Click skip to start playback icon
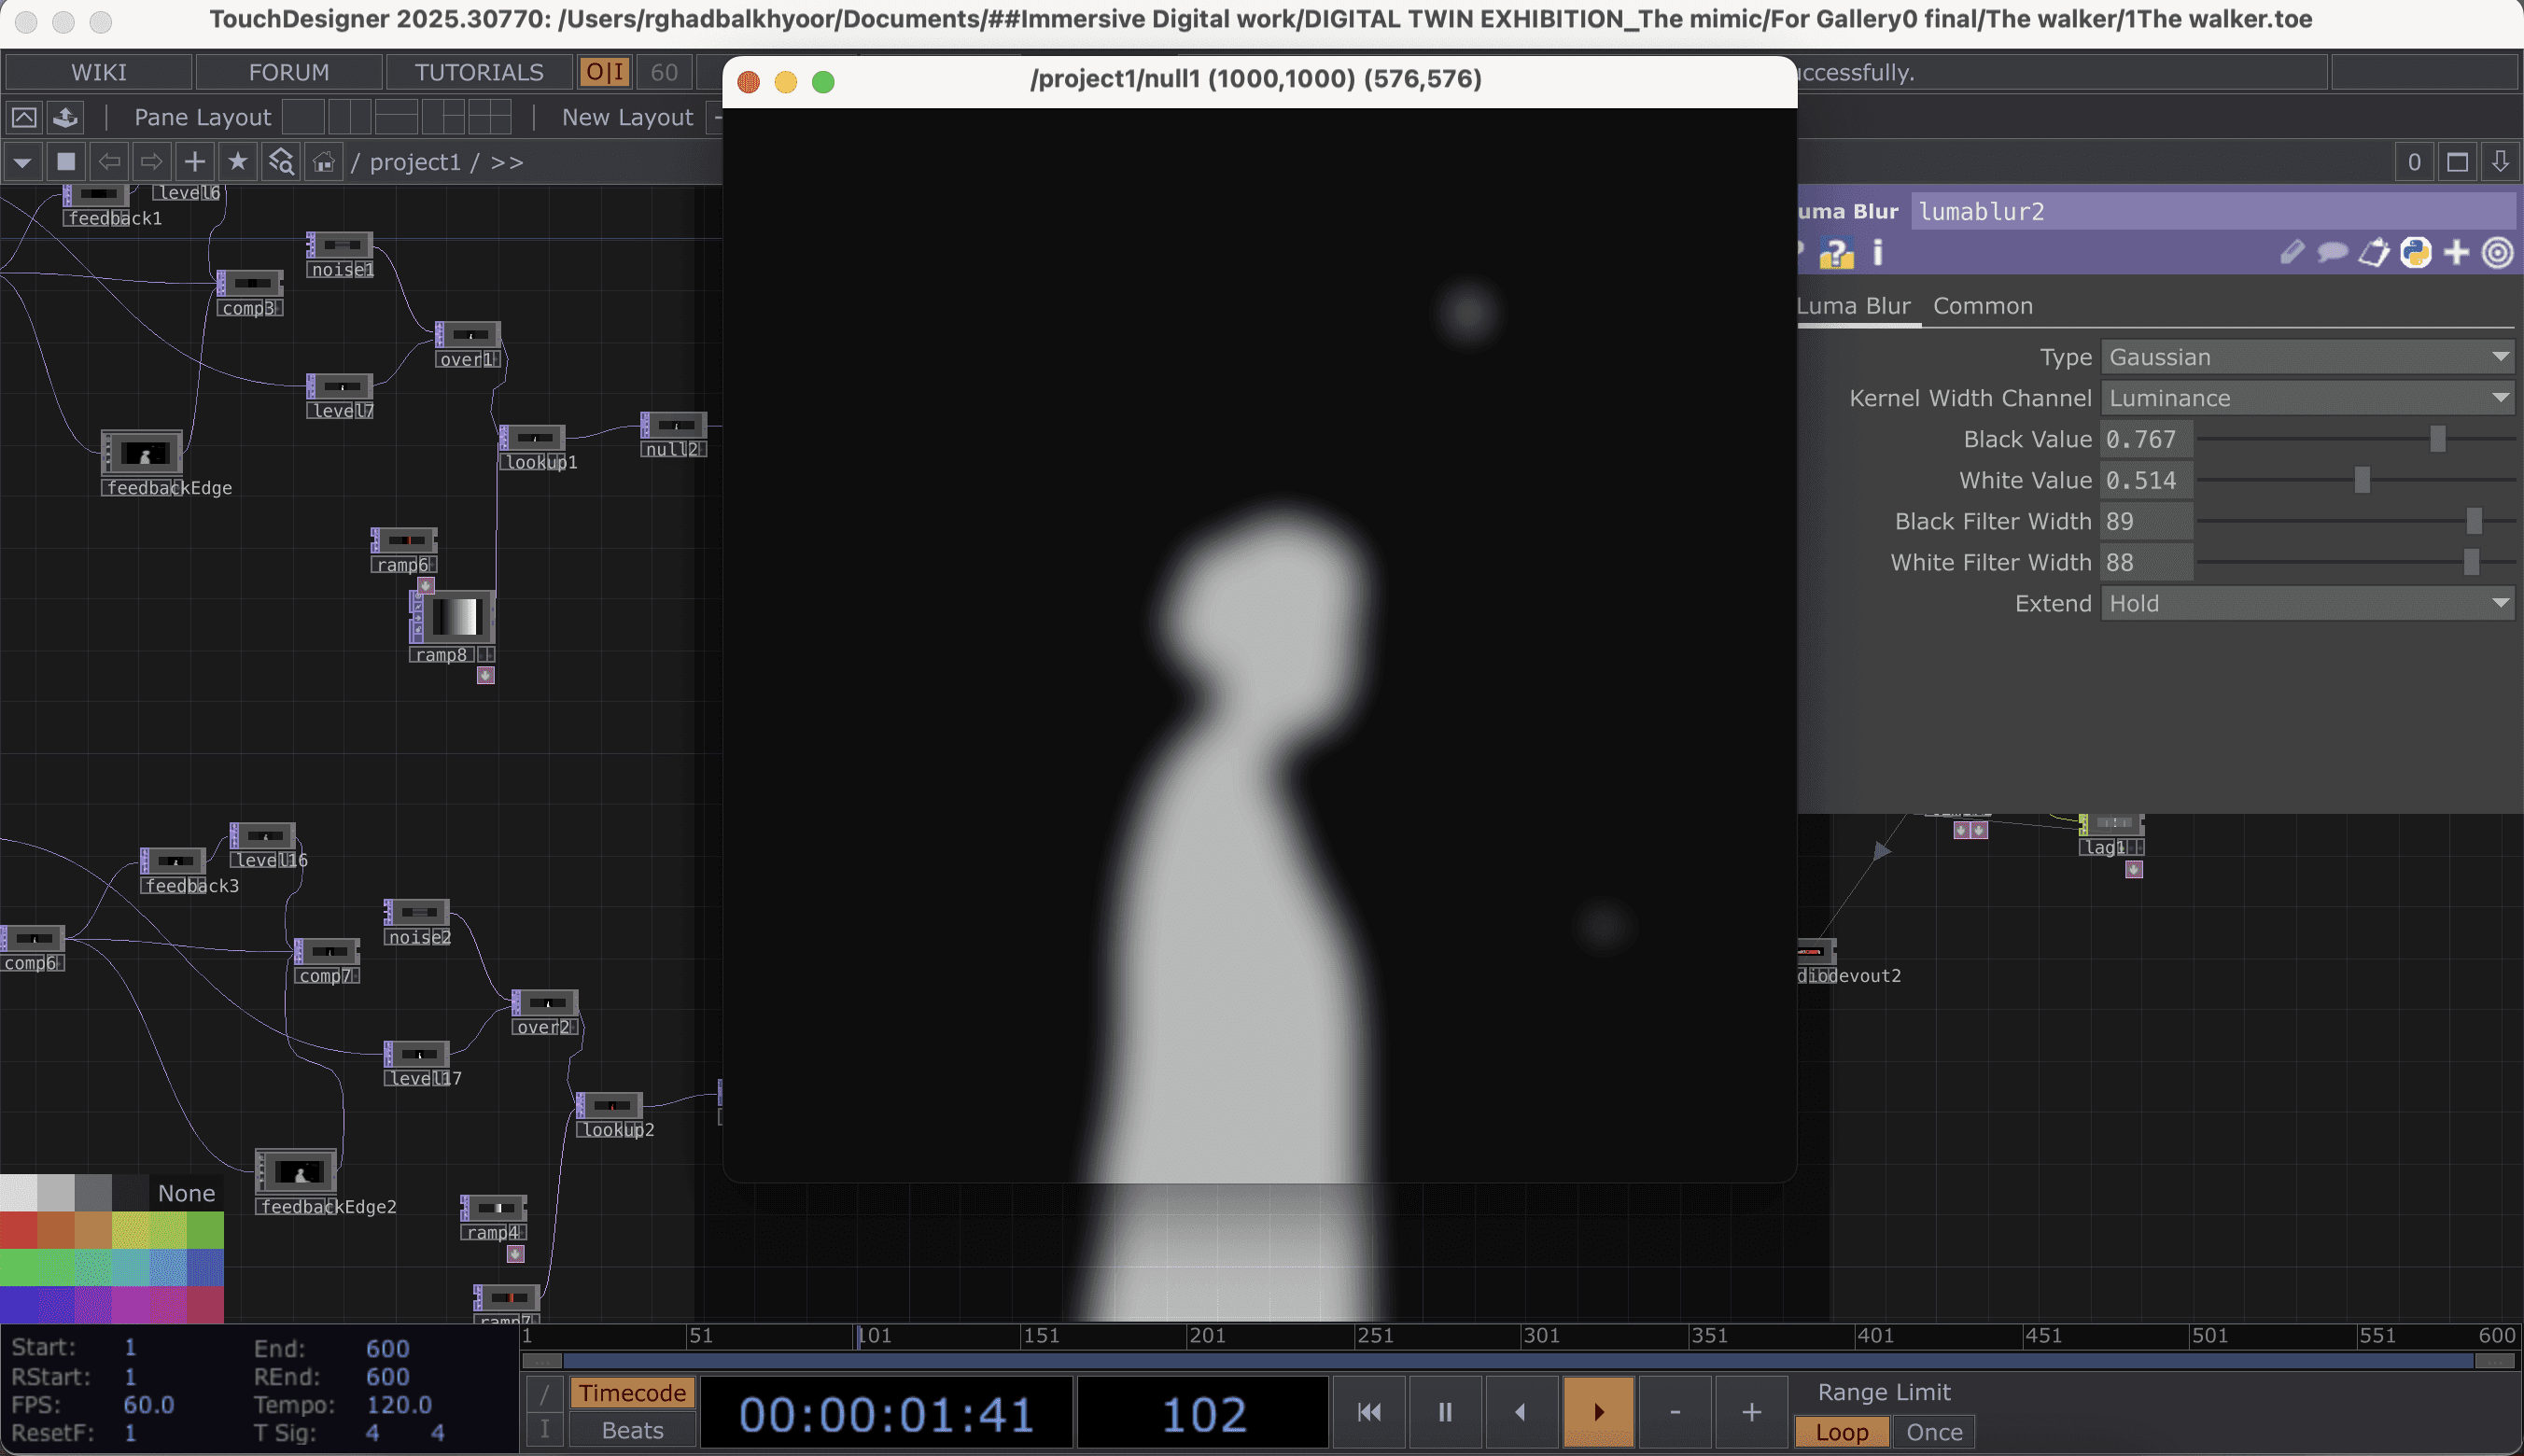 pos(1369,1411)
